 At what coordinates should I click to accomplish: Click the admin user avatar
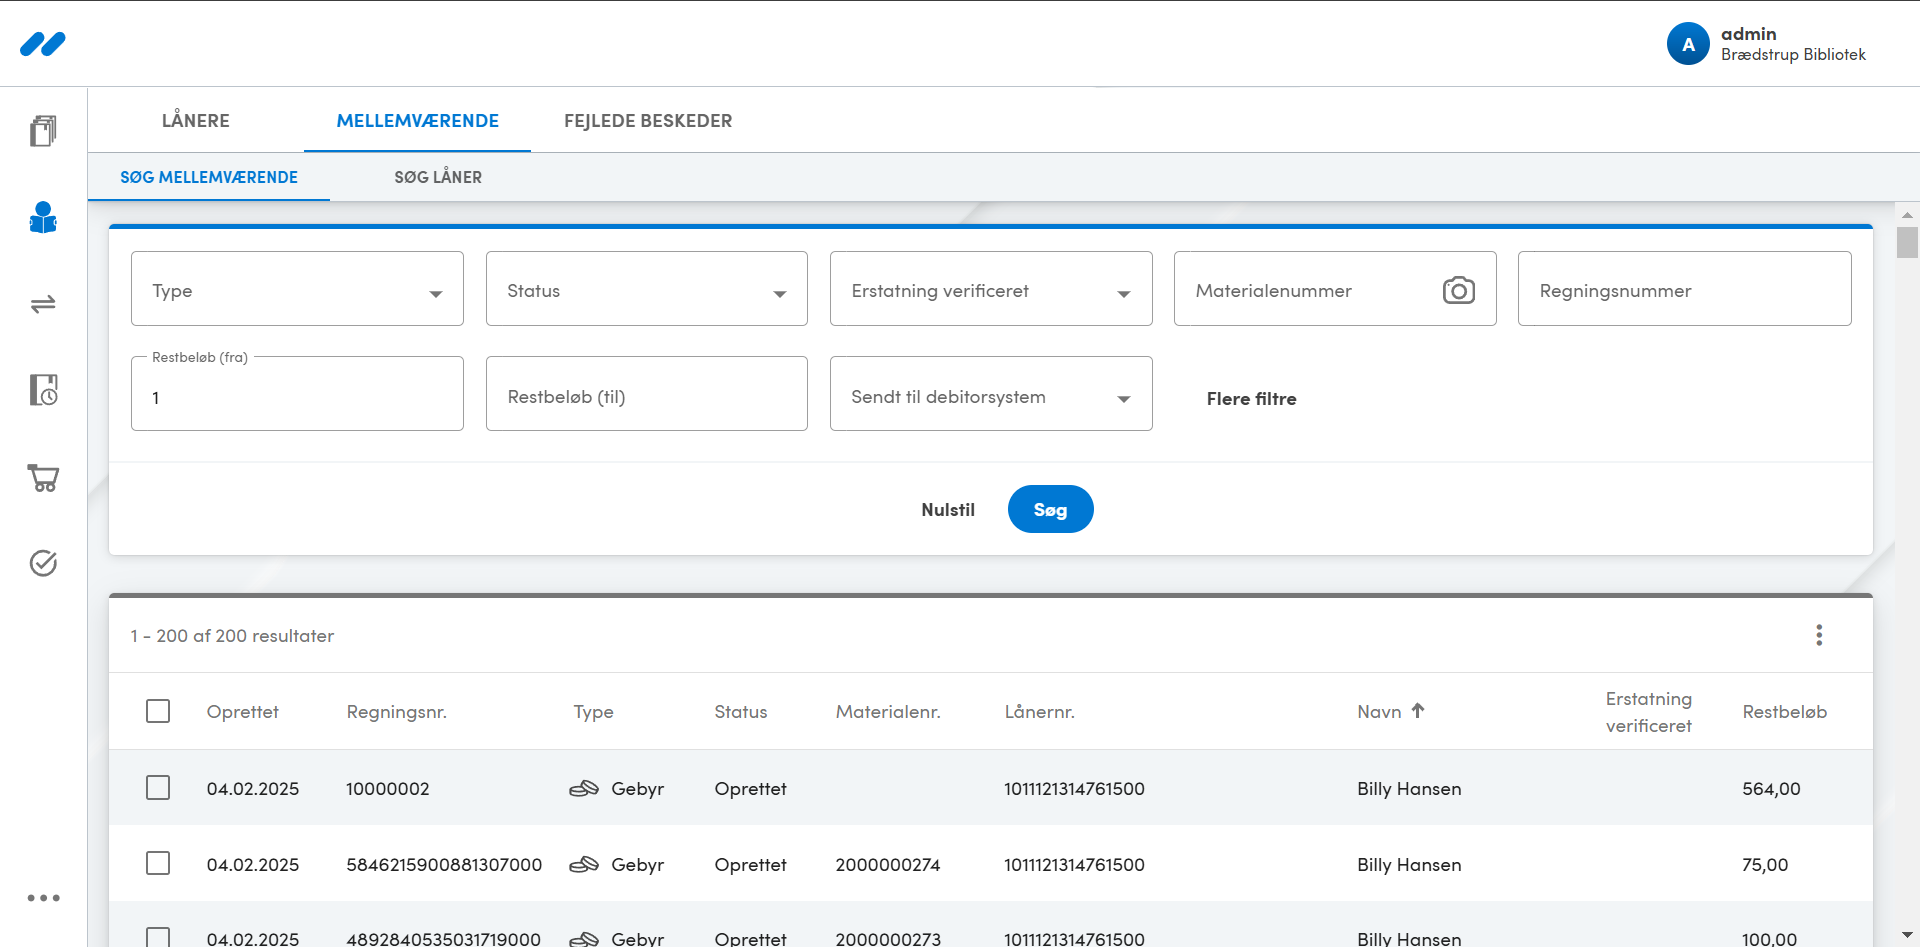pyautogui.click(x=1688, y=44)
